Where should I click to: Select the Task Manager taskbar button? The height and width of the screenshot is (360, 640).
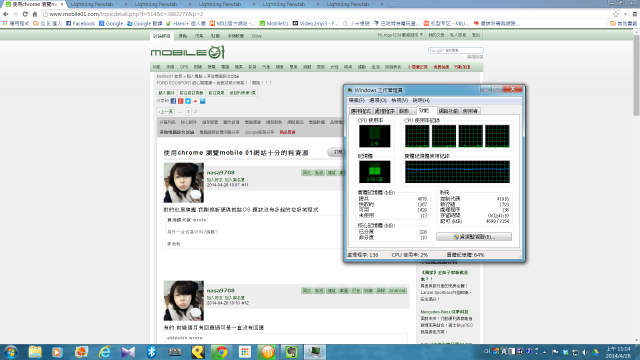pyautogui.click(x=315, y=352)
